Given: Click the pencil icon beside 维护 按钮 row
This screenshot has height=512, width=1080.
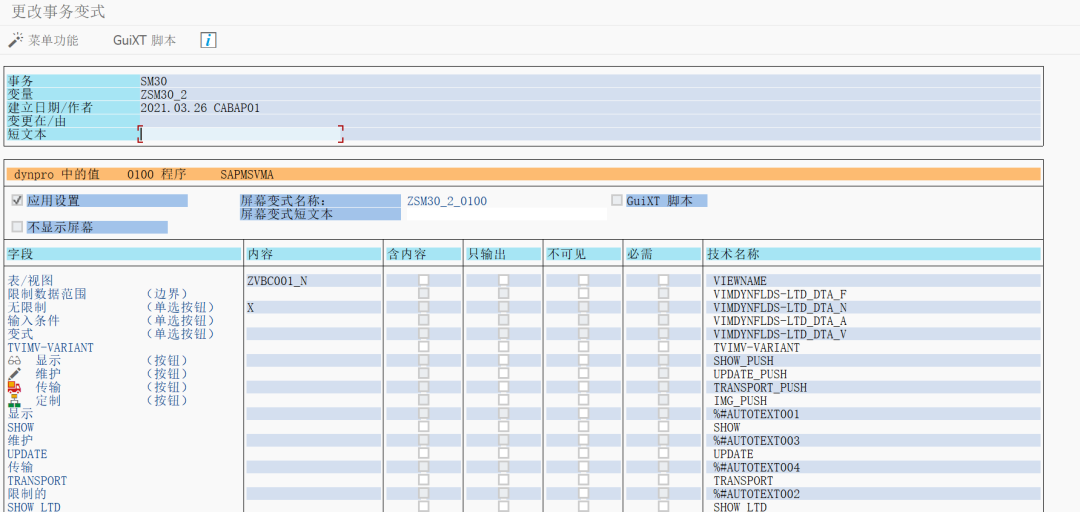Looking at the screenshot, I should (x=15, y=373).
